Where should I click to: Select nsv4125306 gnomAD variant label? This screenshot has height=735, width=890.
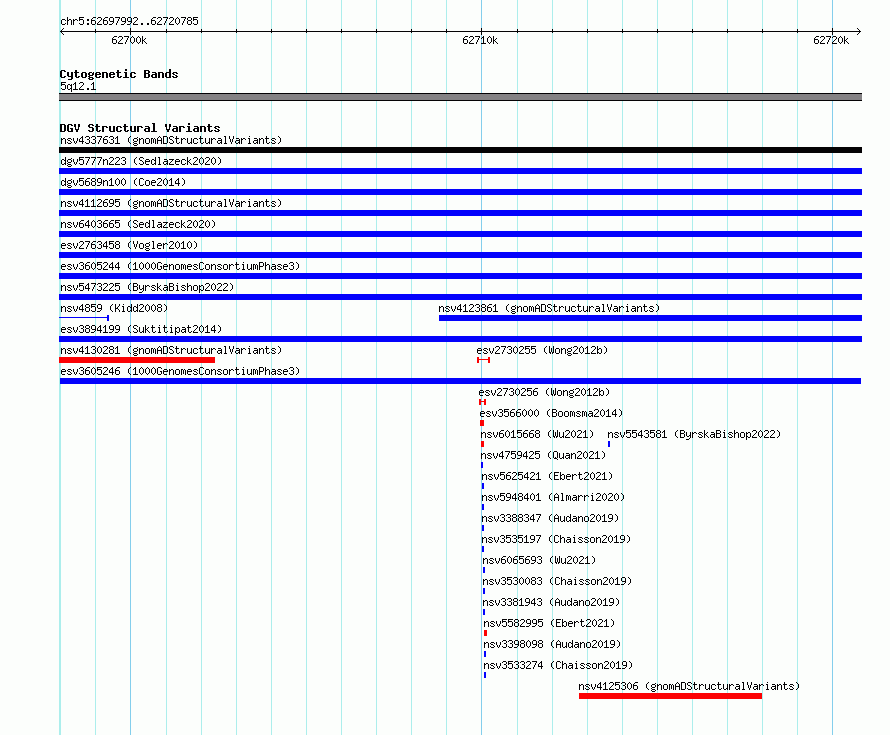coord(689,686)
